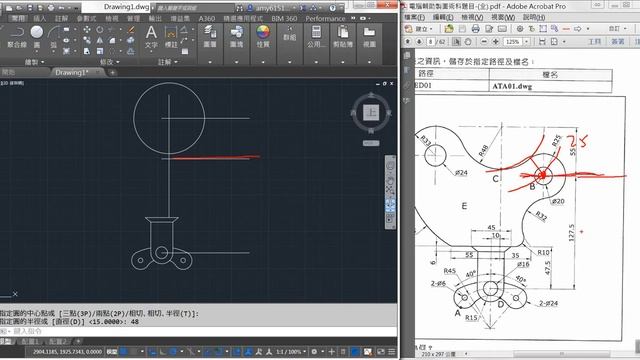Screen dimensions: 640x360
Task: Click the Open file icon in Acrobat
Action: pyautogui.click(x=449, y=29)
